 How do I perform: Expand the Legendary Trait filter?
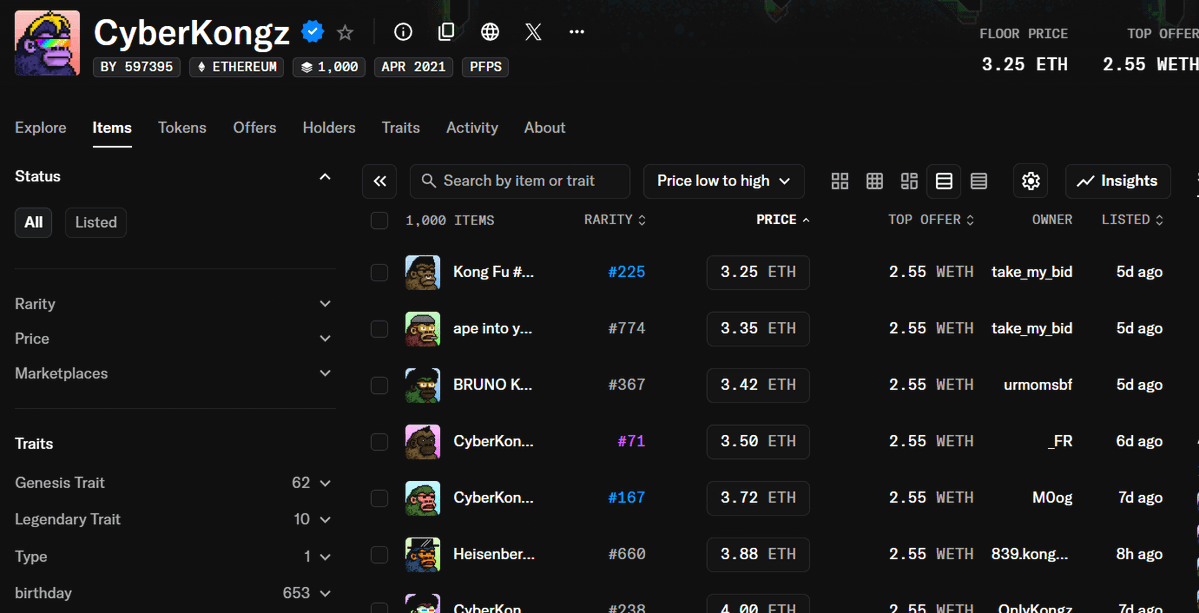(x=175, y=519)
